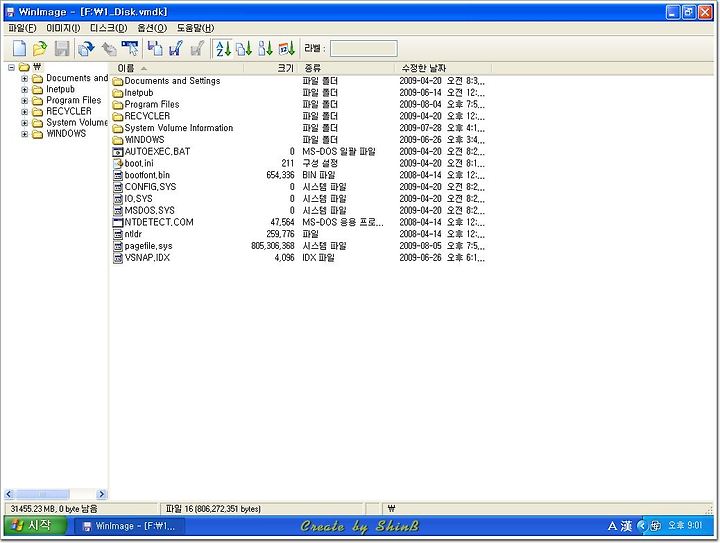Select the ntldr file name
This screenshot has width=720, height=543.
133,234
